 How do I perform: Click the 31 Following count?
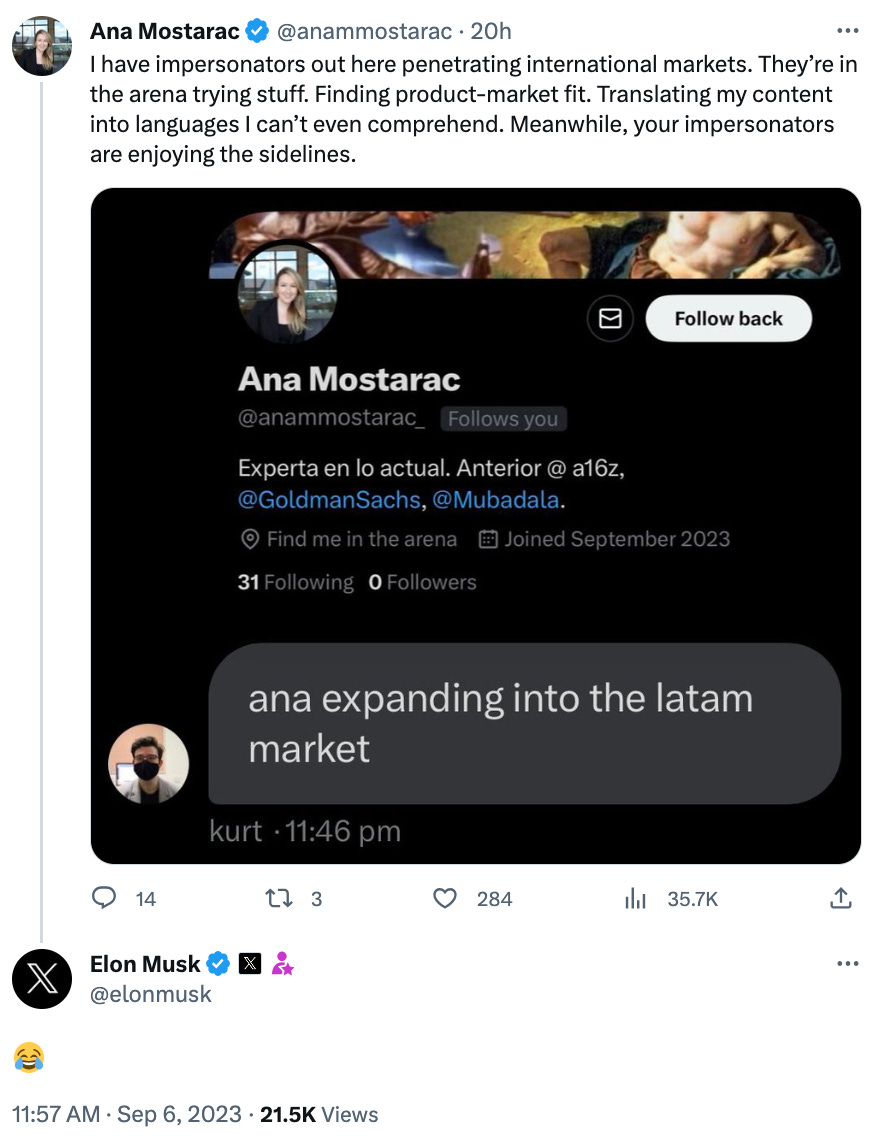(x=295, y=582)
